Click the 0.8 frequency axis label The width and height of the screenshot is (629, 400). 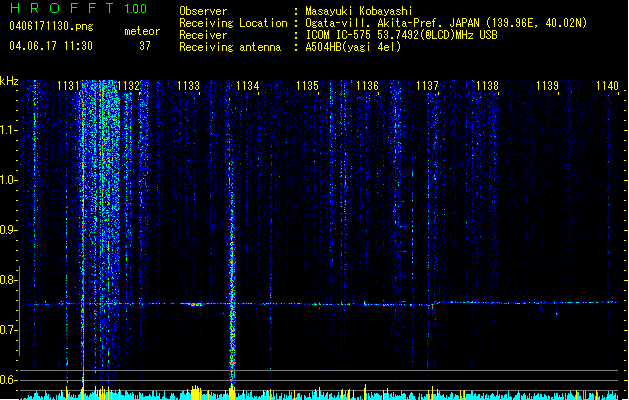(9, 280)
